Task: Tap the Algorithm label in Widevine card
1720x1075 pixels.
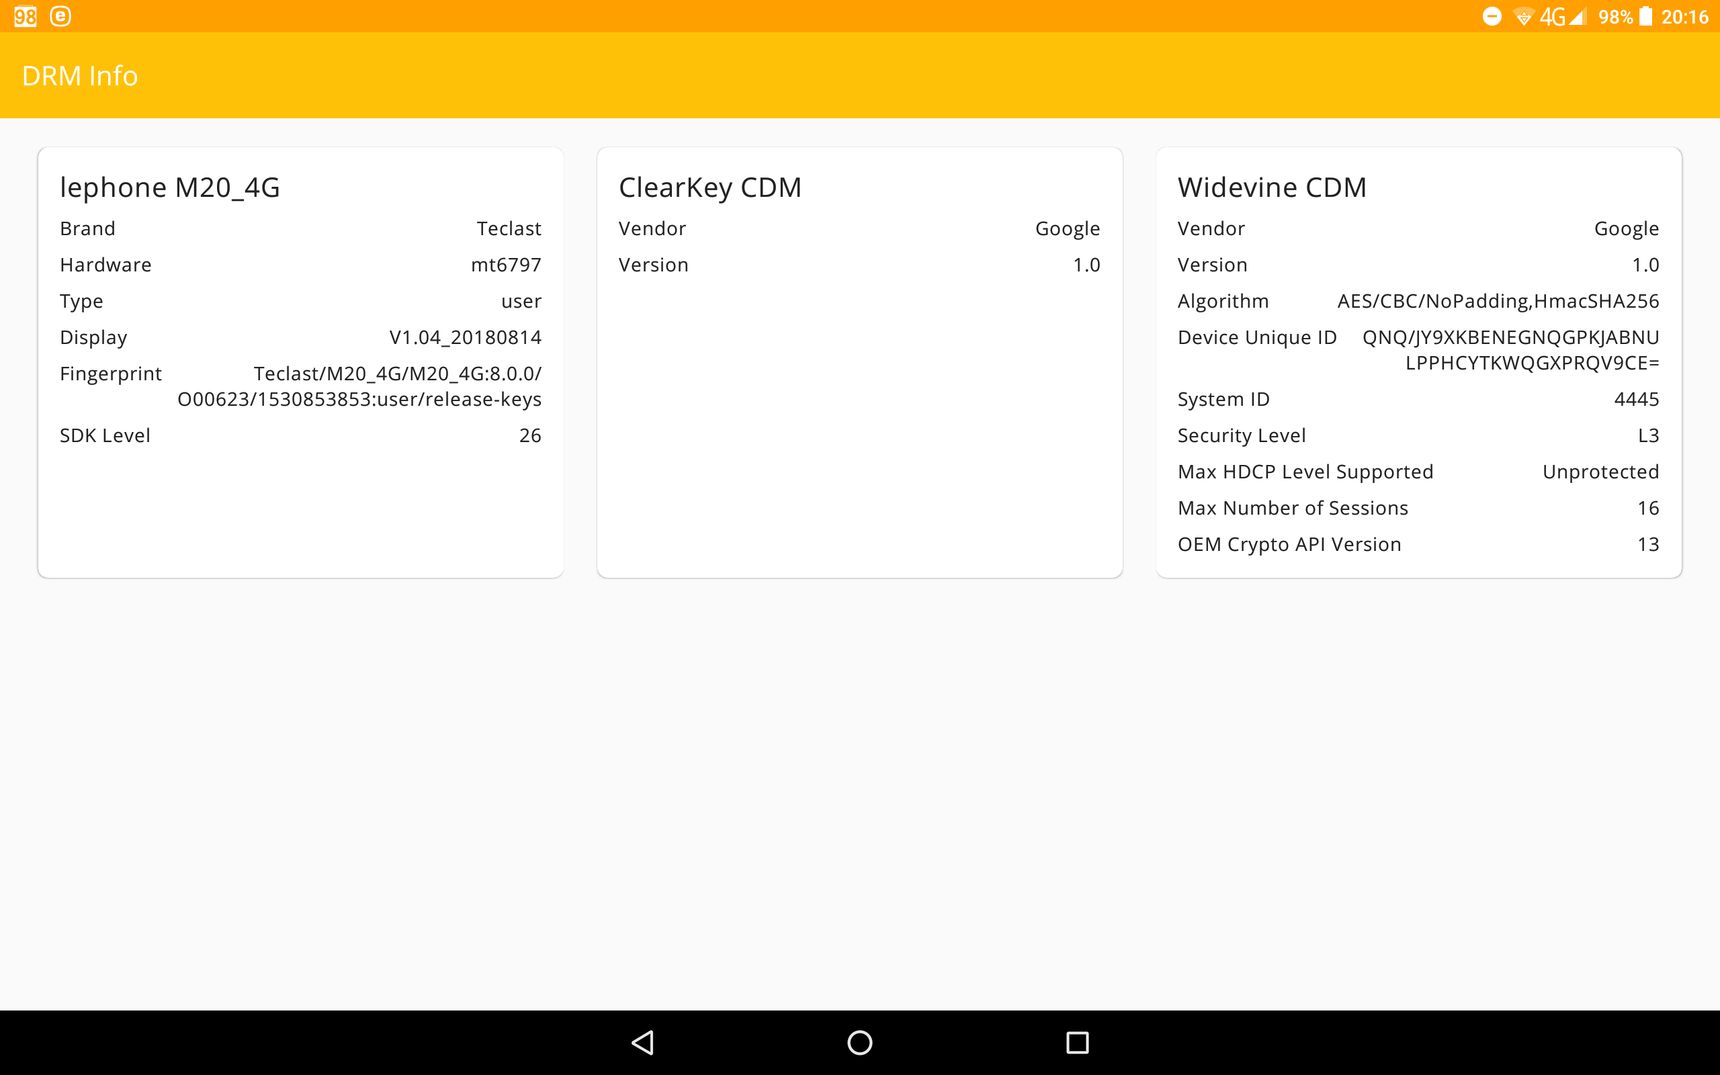Action: point(1223,301)
